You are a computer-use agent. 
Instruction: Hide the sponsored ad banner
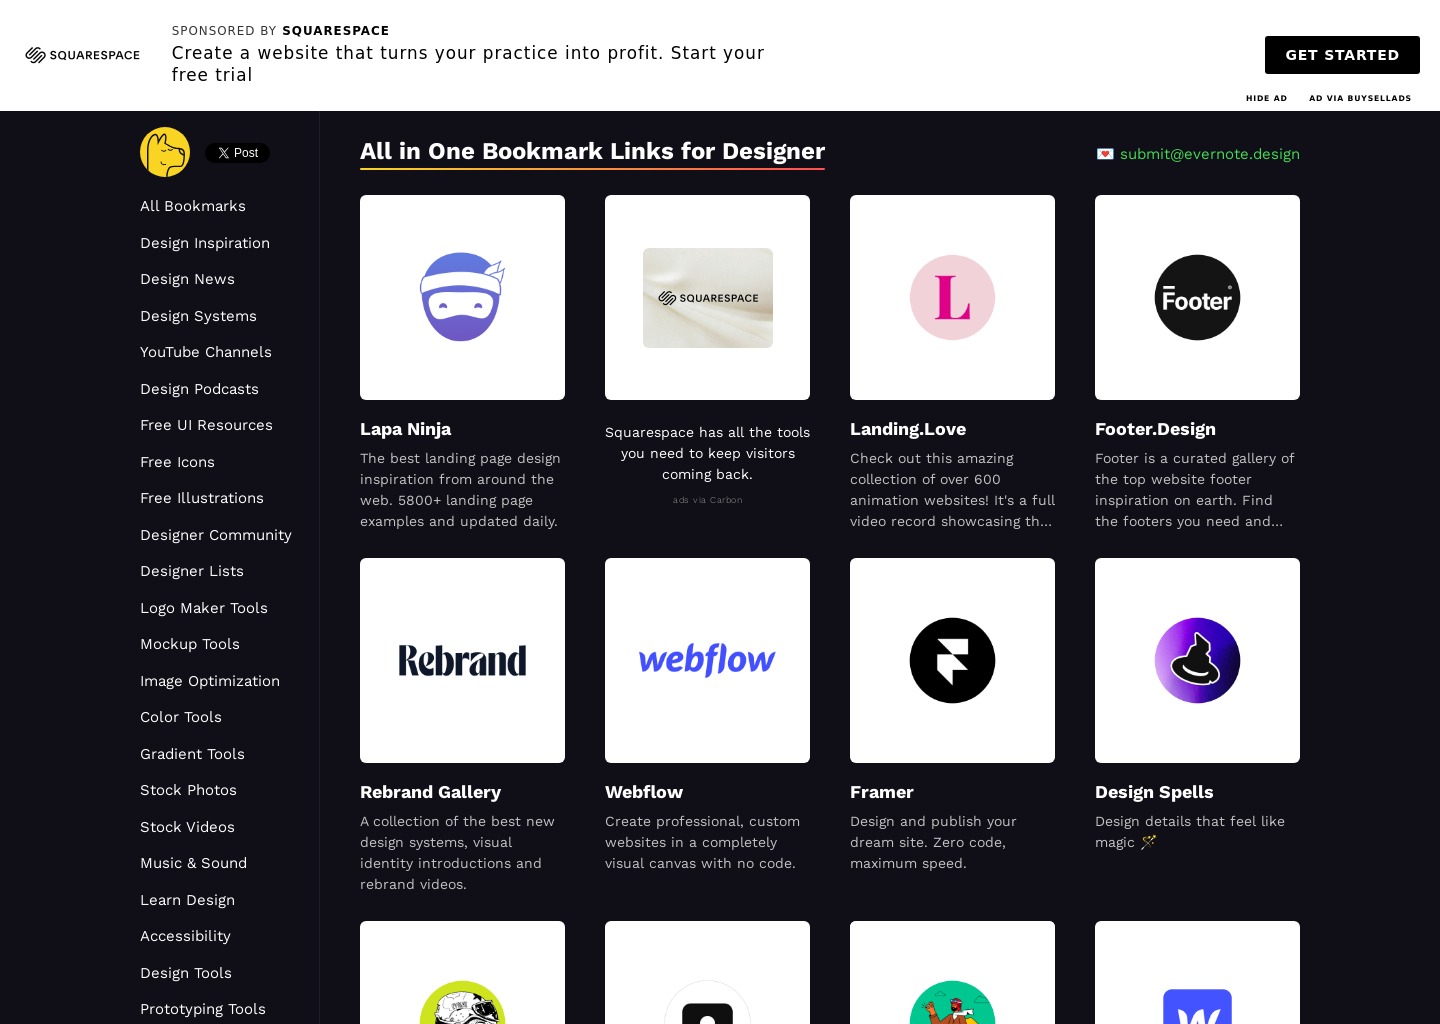(1266, 98)
